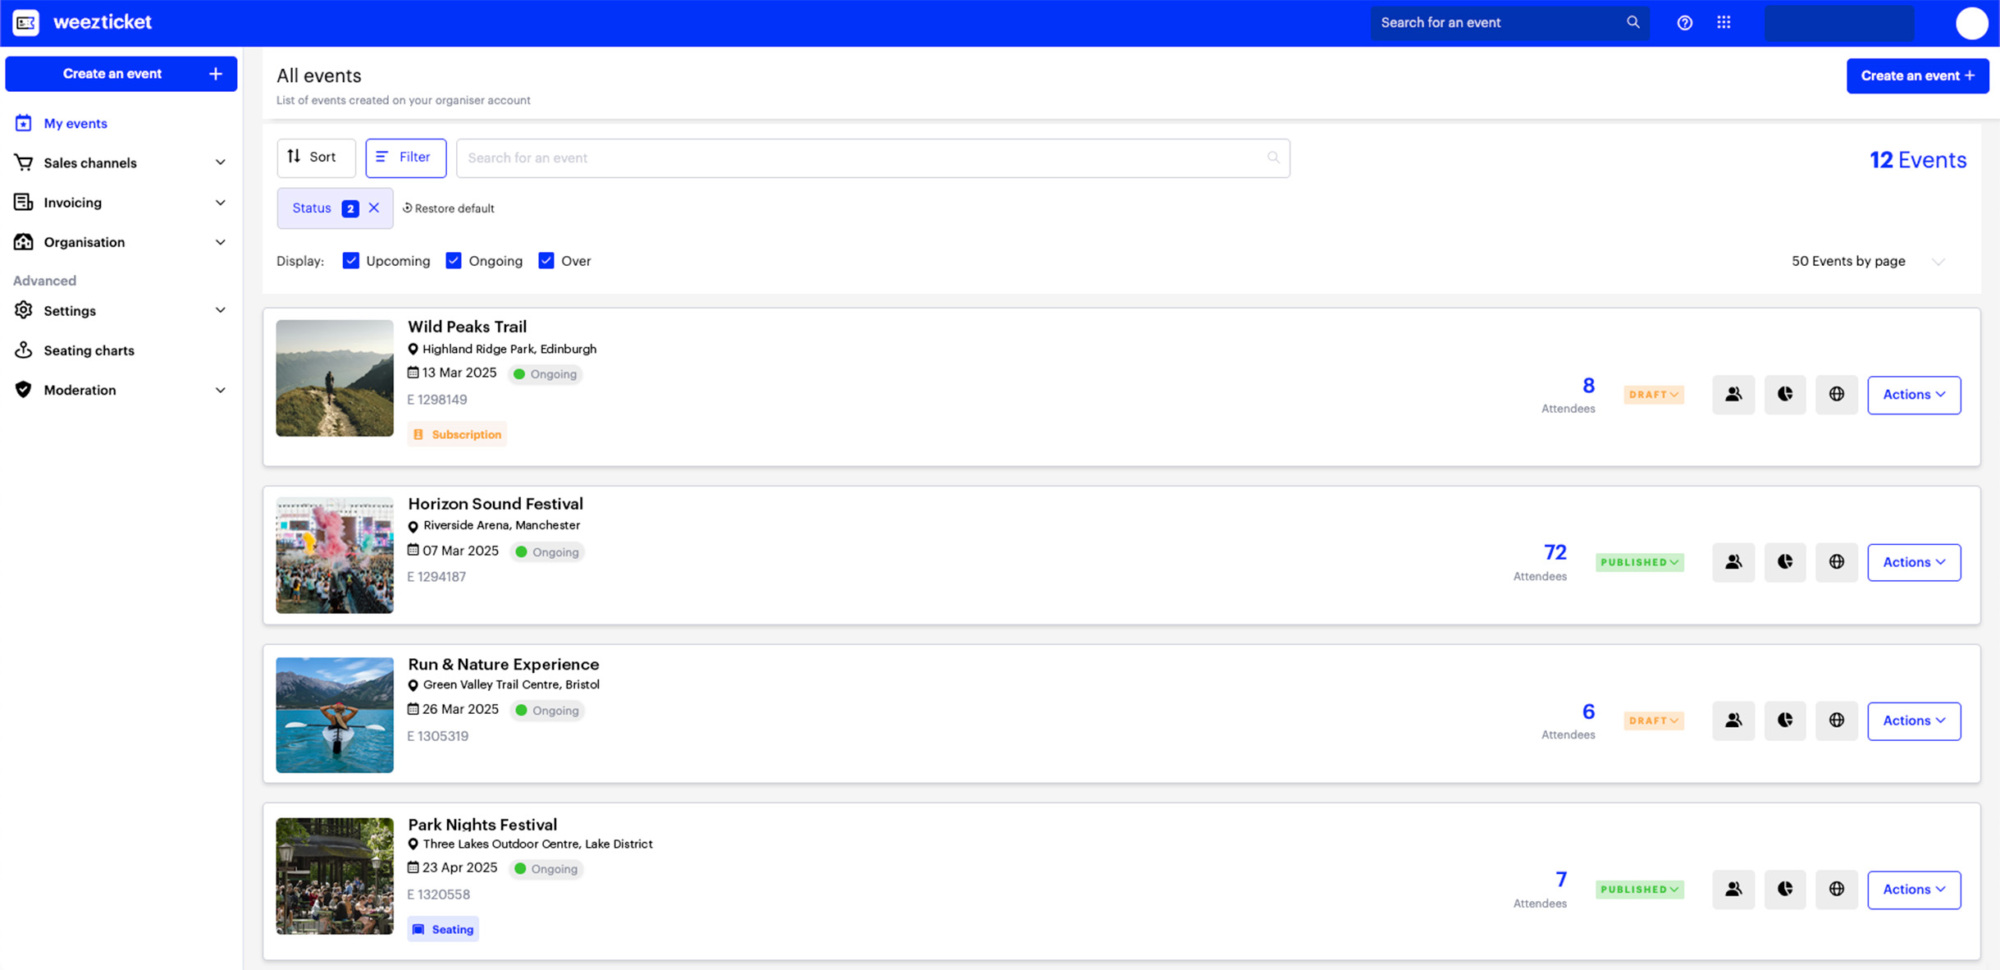This screenshot has height=970, width=2000.
Task: Open the Invoicing sidebar menu item
Action: pos(73,202)
